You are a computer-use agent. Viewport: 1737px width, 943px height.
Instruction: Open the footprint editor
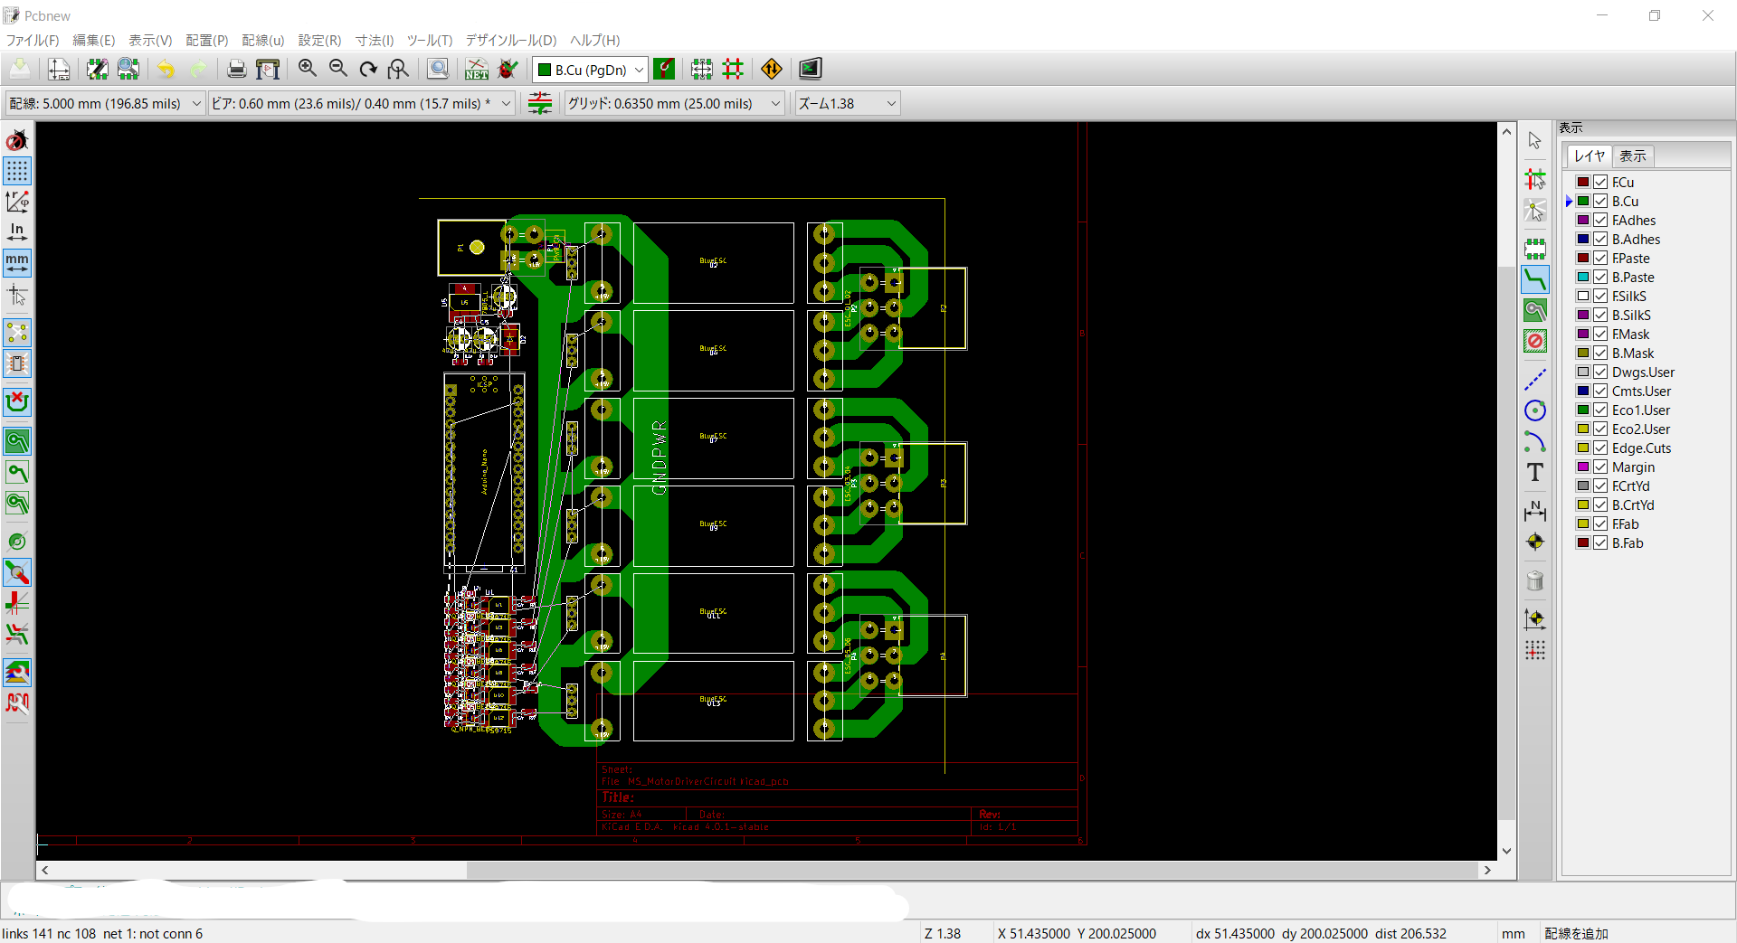click(x=97, y=69)
